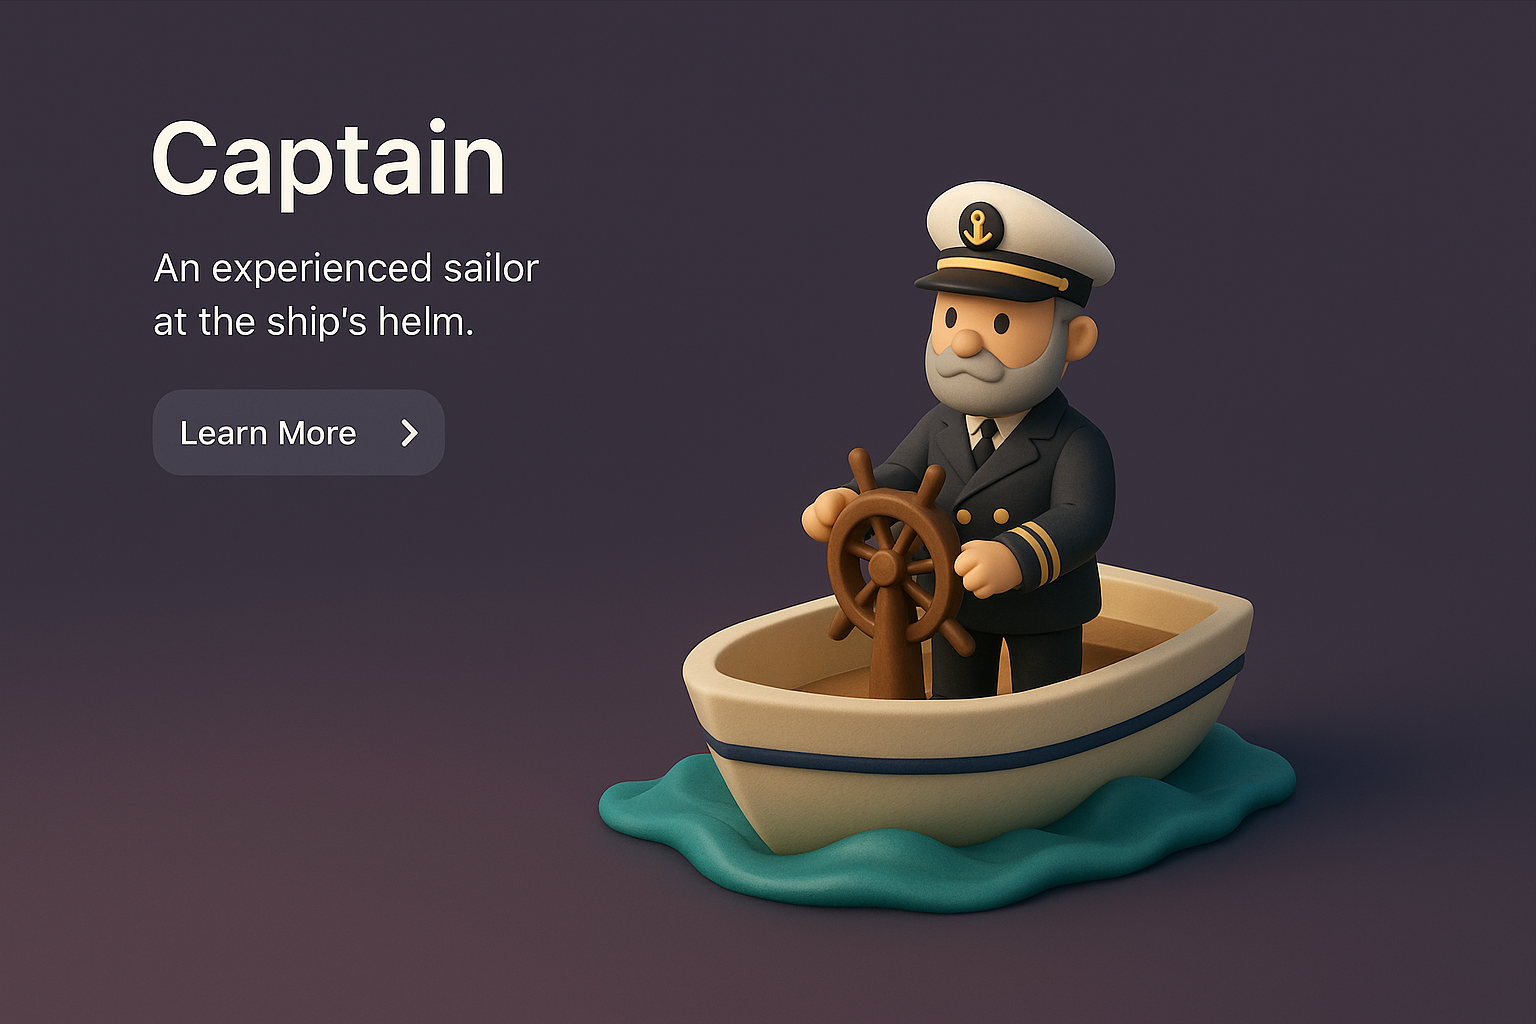Click the captain's hand on the wheel's left side
1536x1024 pixels.
point(830,511)
